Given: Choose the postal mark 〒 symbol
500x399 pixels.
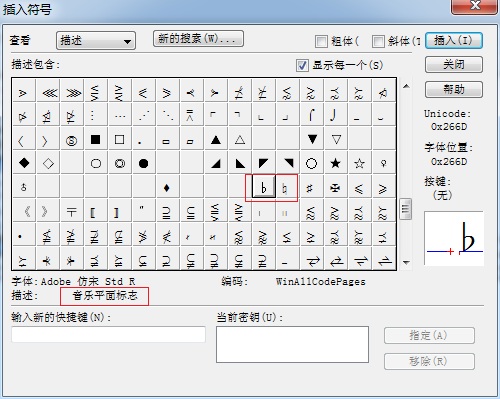Looking at the screenshot, I should point(72,212).
